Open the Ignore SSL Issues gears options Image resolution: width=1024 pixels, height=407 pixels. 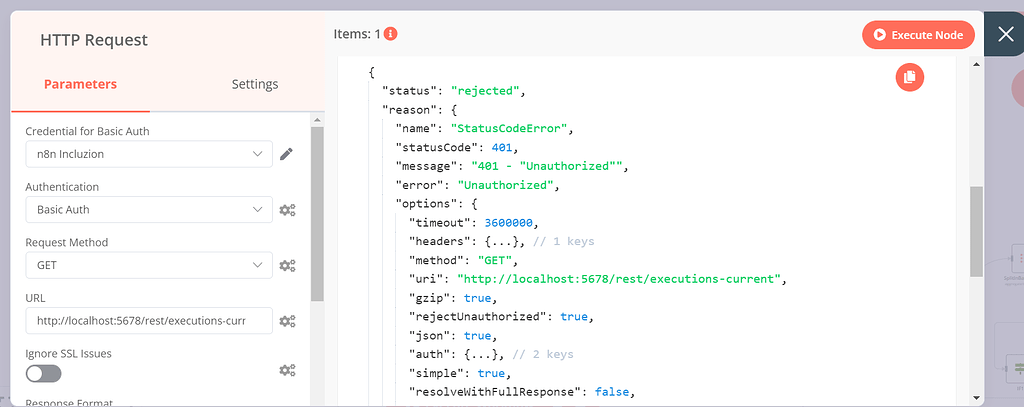[287, 371]
